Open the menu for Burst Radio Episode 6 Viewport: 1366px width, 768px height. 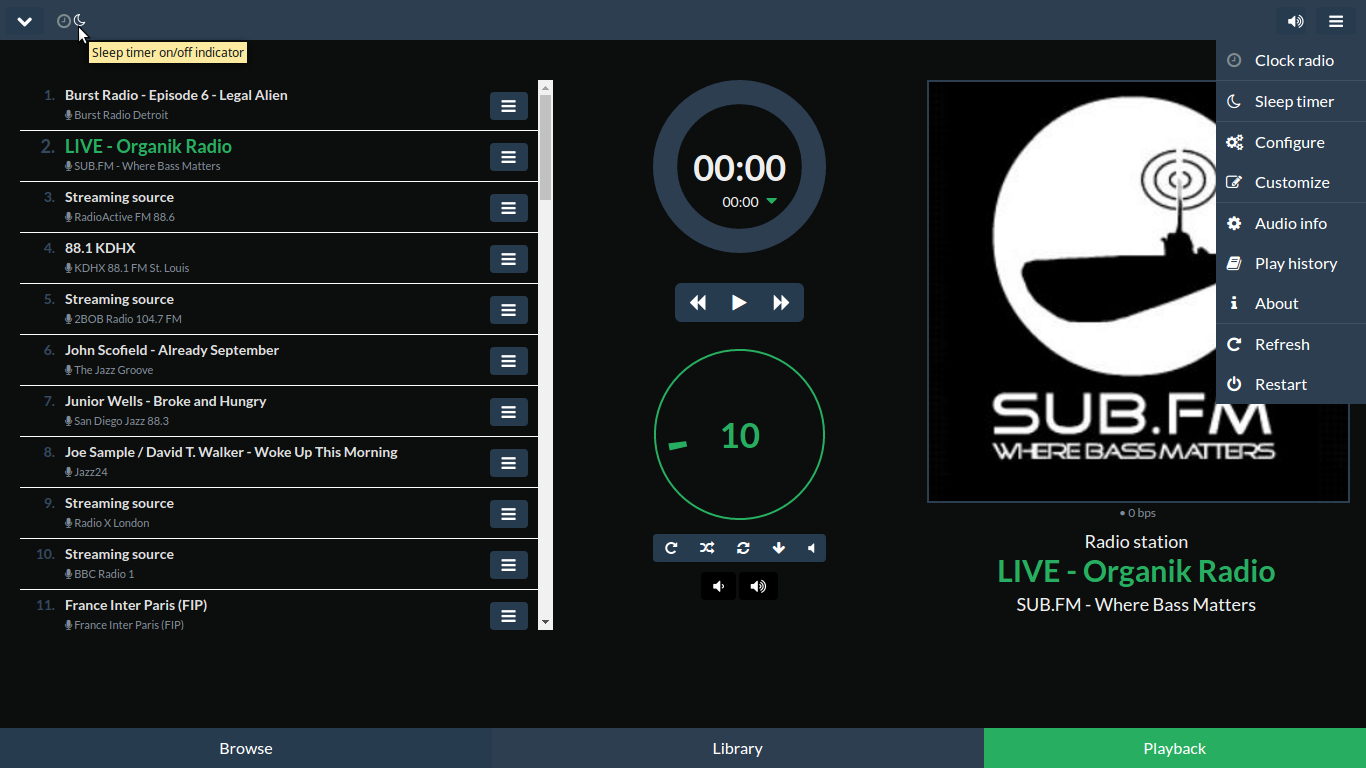pyautogui.click(x=508, y=106)
